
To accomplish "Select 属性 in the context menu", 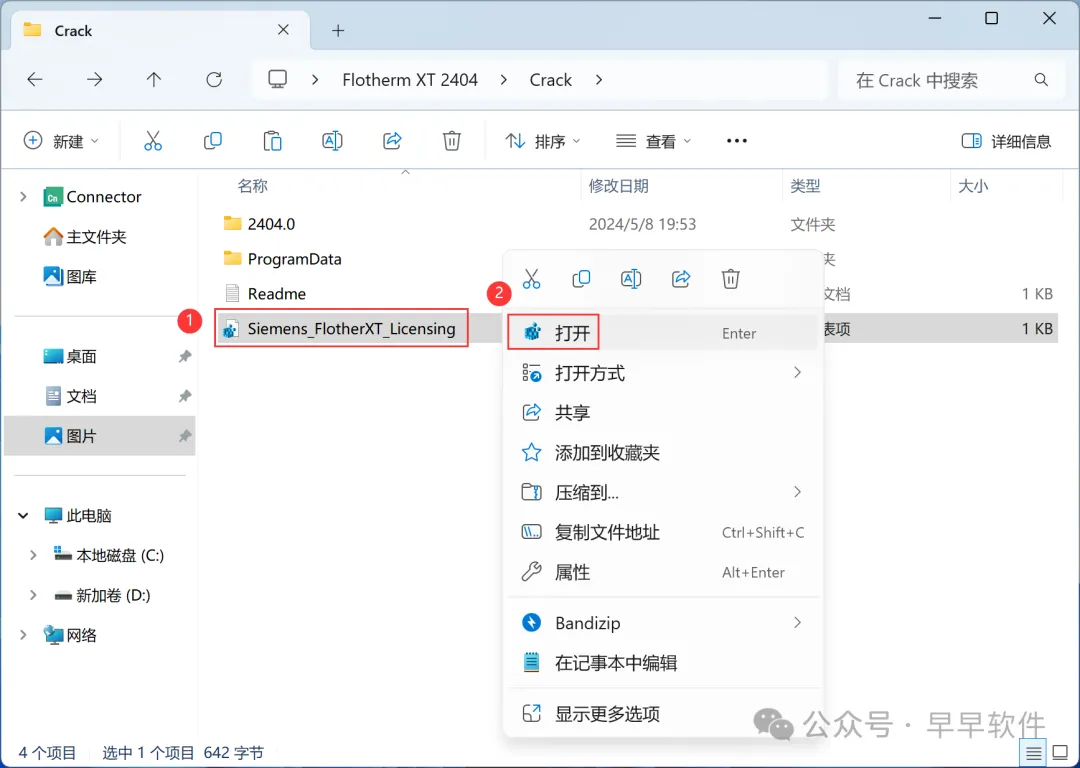I will (x=662, y=572).
